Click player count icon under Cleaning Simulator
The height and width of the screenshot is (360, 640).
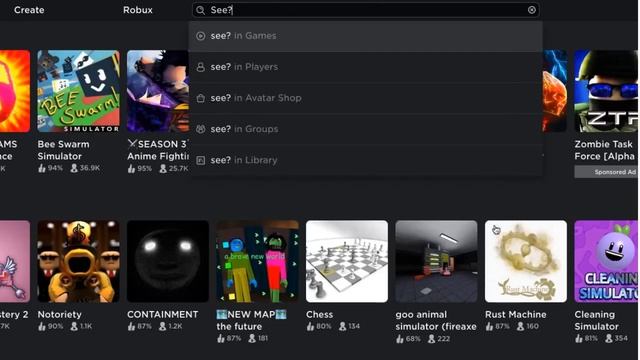tap(609, 338)
